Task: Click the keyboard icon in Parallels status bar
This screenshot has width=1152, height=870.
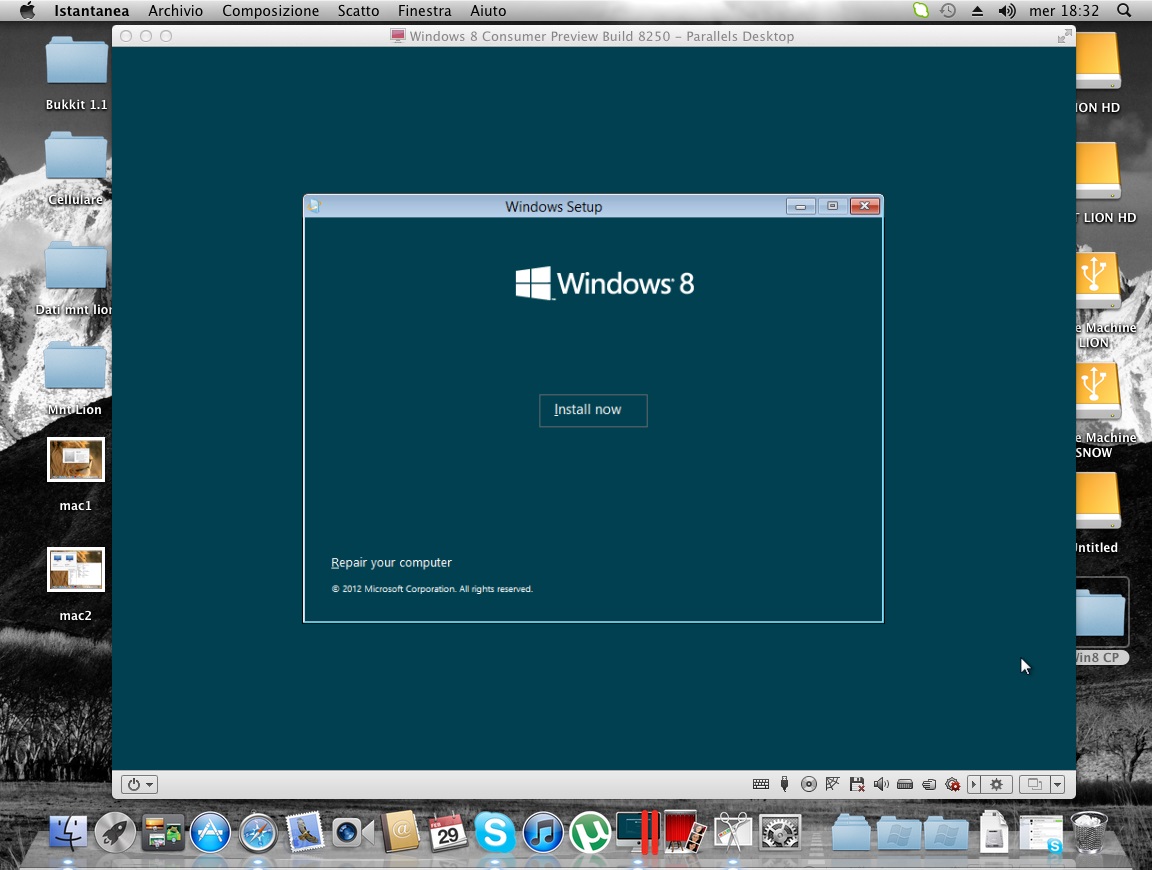Action: coord(760,784)
